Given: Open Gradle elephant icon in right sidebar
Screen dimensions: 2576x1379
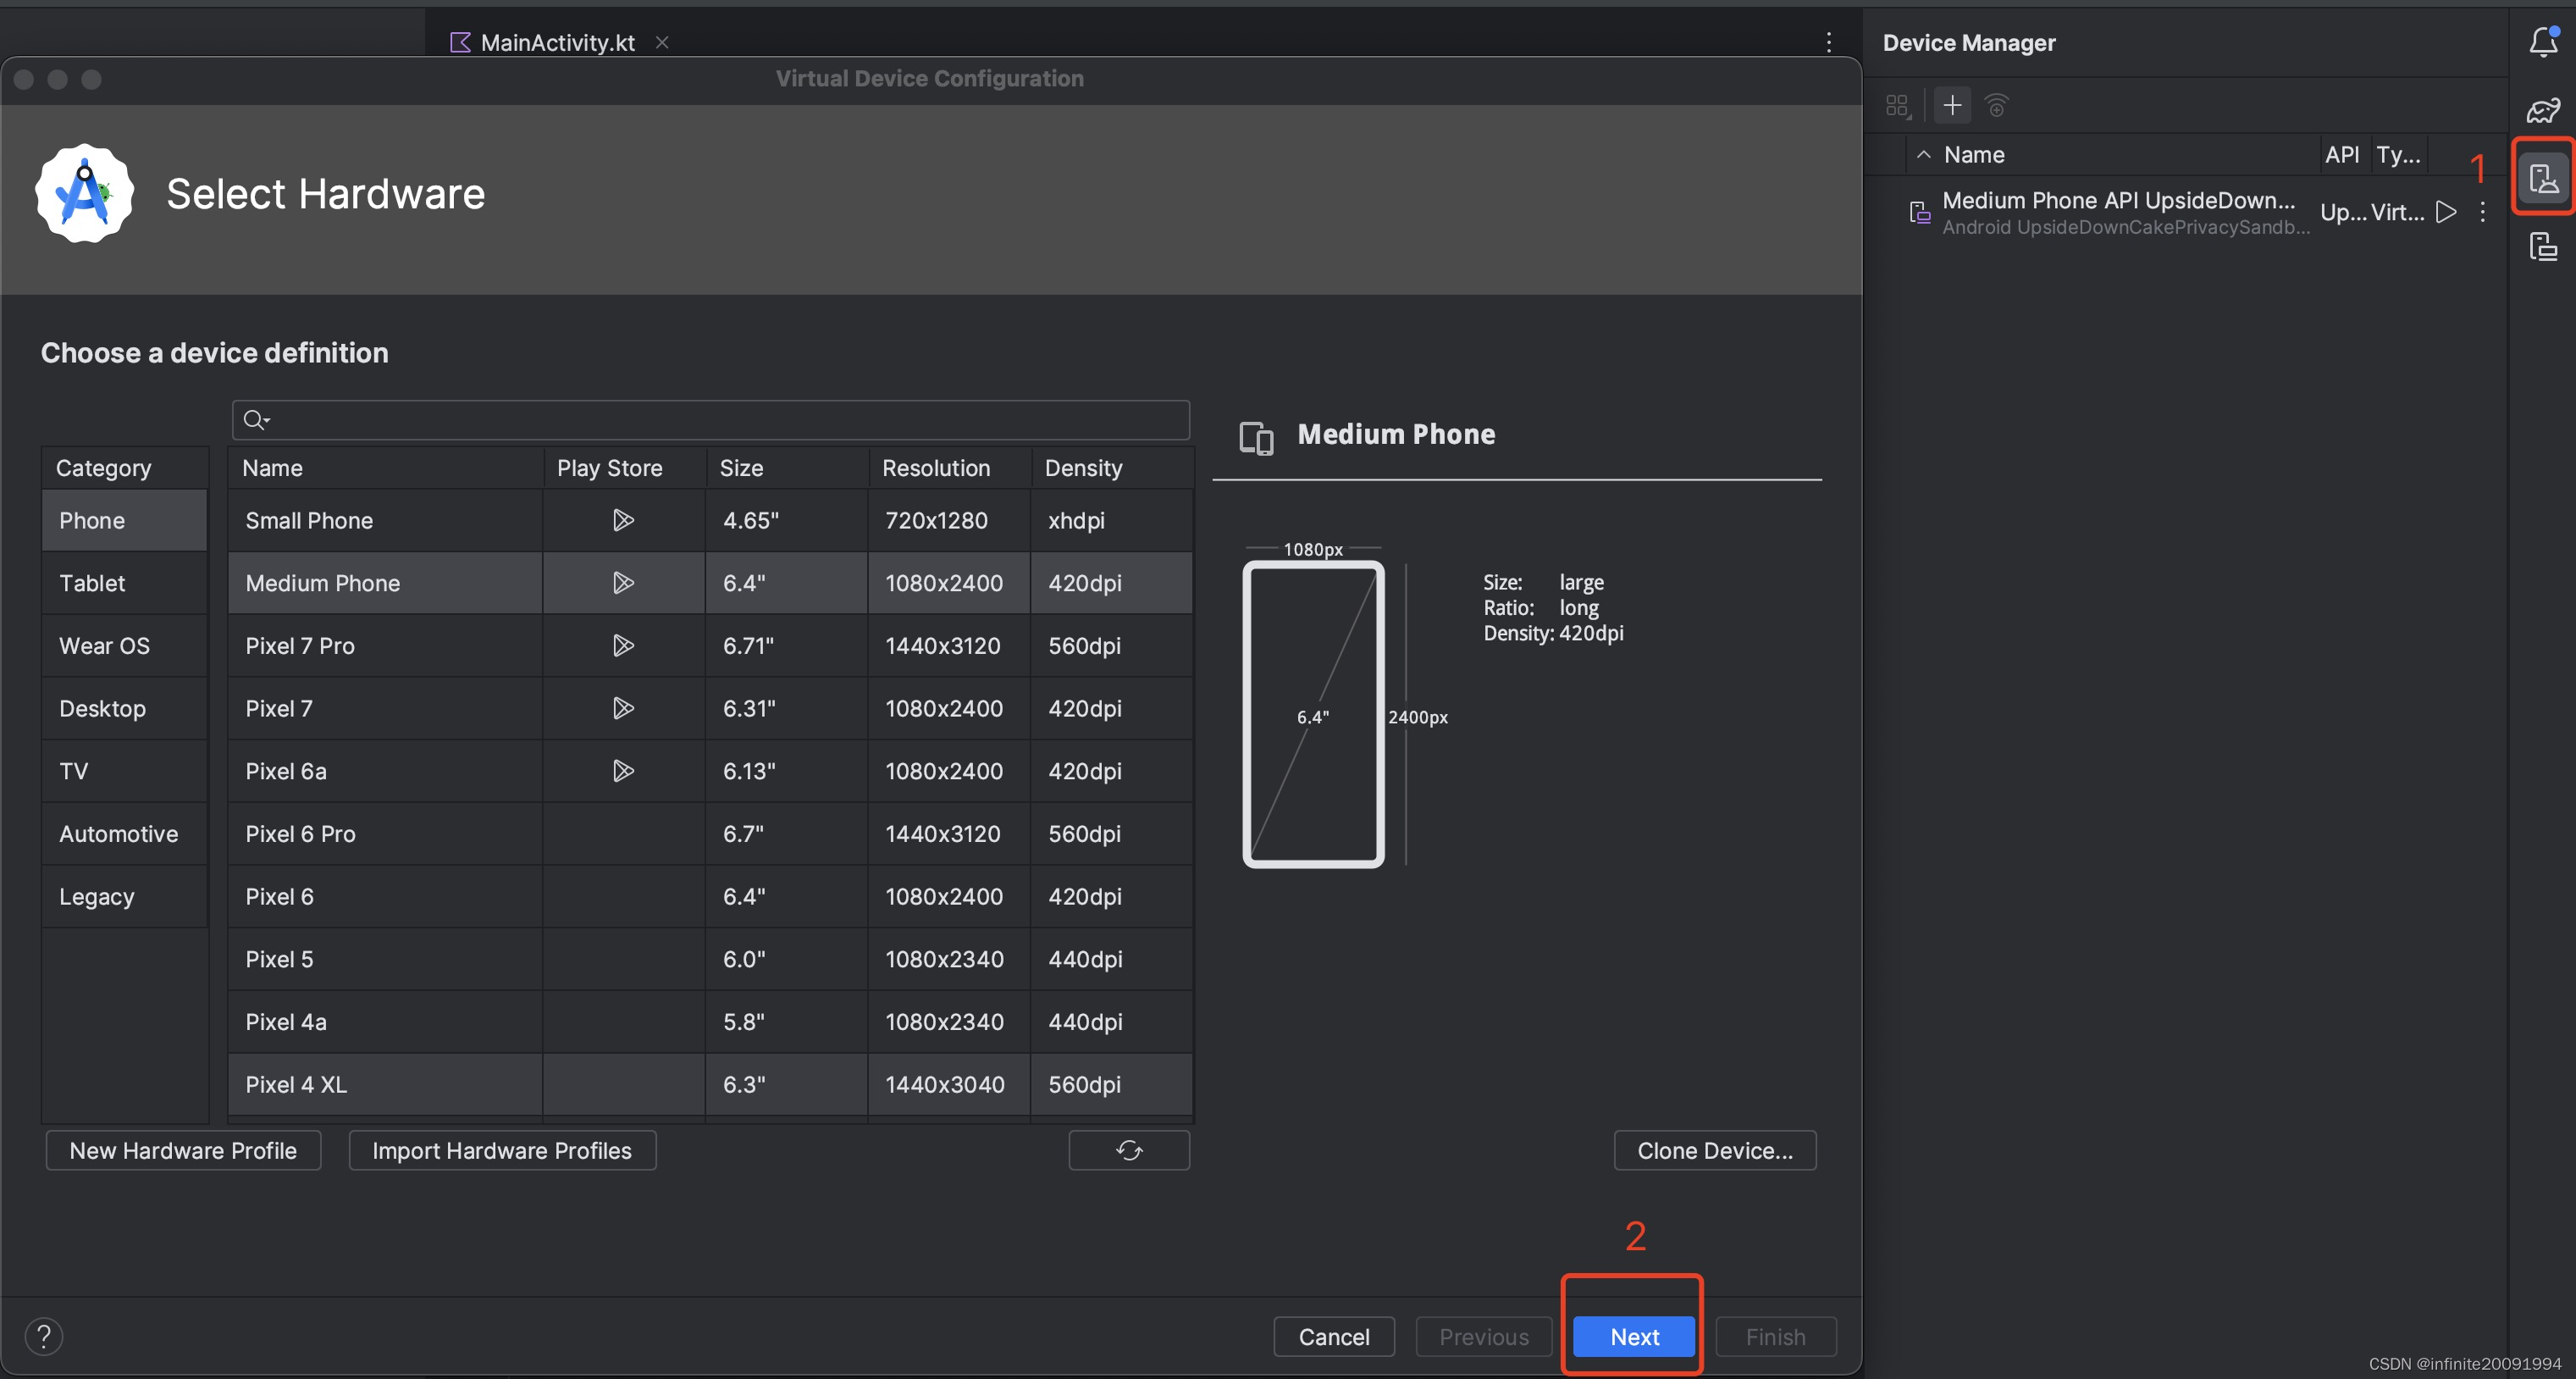Looking at the screenshot, I should pyautogui.click(x=2543, y=110).
